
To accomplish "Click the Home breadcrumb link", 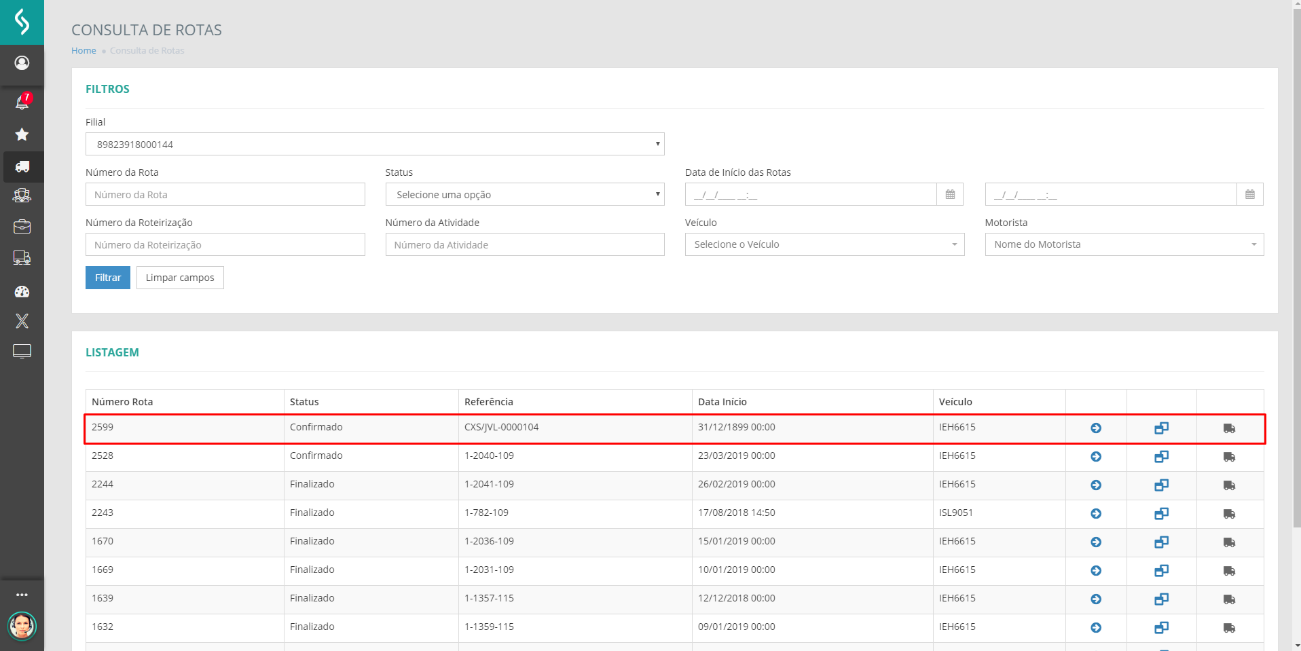I will click(x=83, y=51).
